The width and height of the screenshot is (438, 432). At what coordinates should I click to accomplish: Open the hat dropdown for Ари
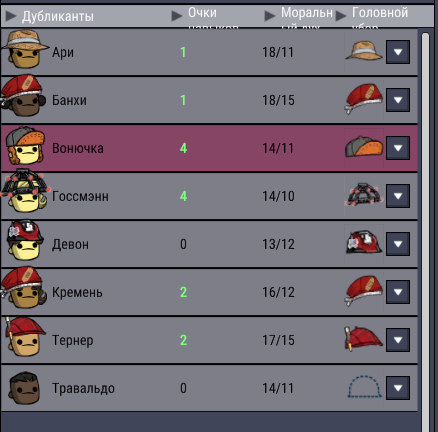398,52
